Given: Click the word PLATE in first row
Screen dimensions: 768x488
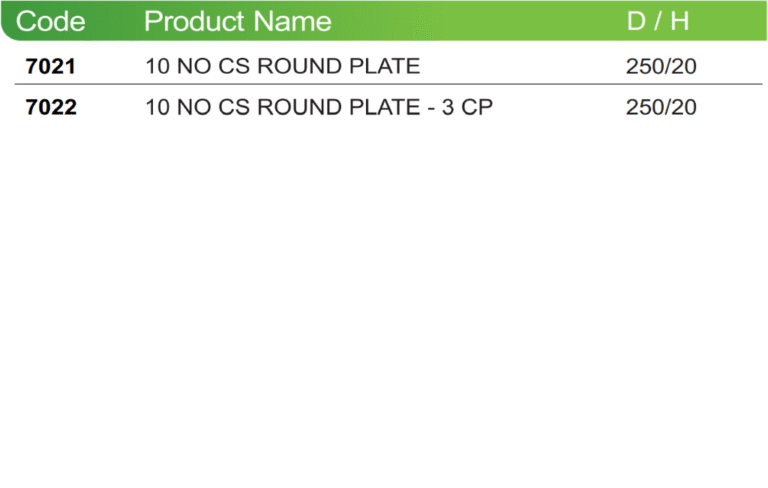Looking at the screenshot, I should pyautogui.click(x=385, y=66).
